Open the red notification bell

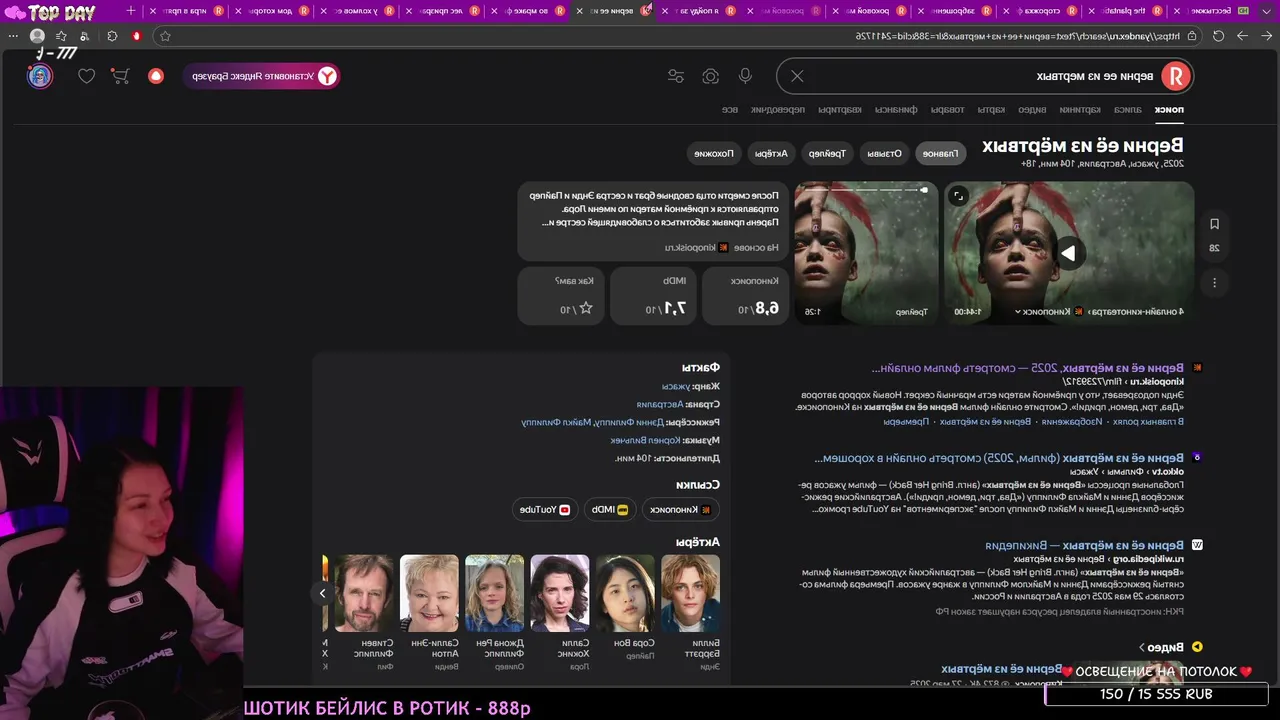(x=156, y=76)
